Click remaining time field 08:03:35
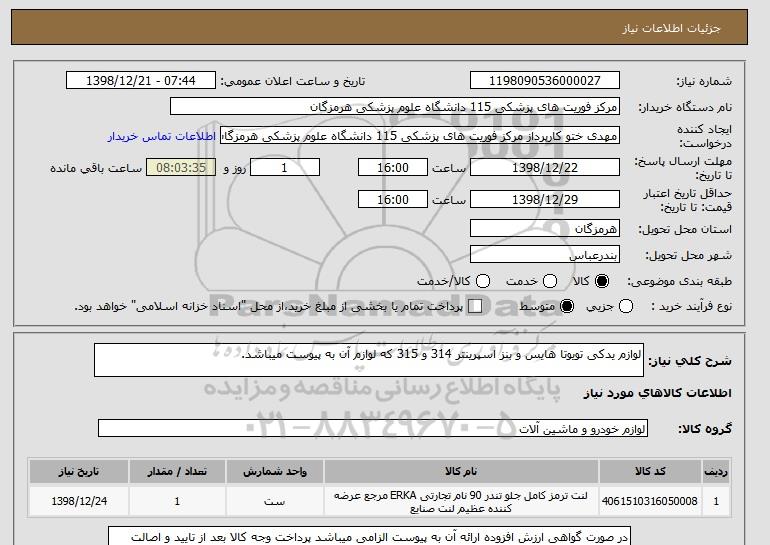Screen dimensions: 770x545 (x=181, y=167)
